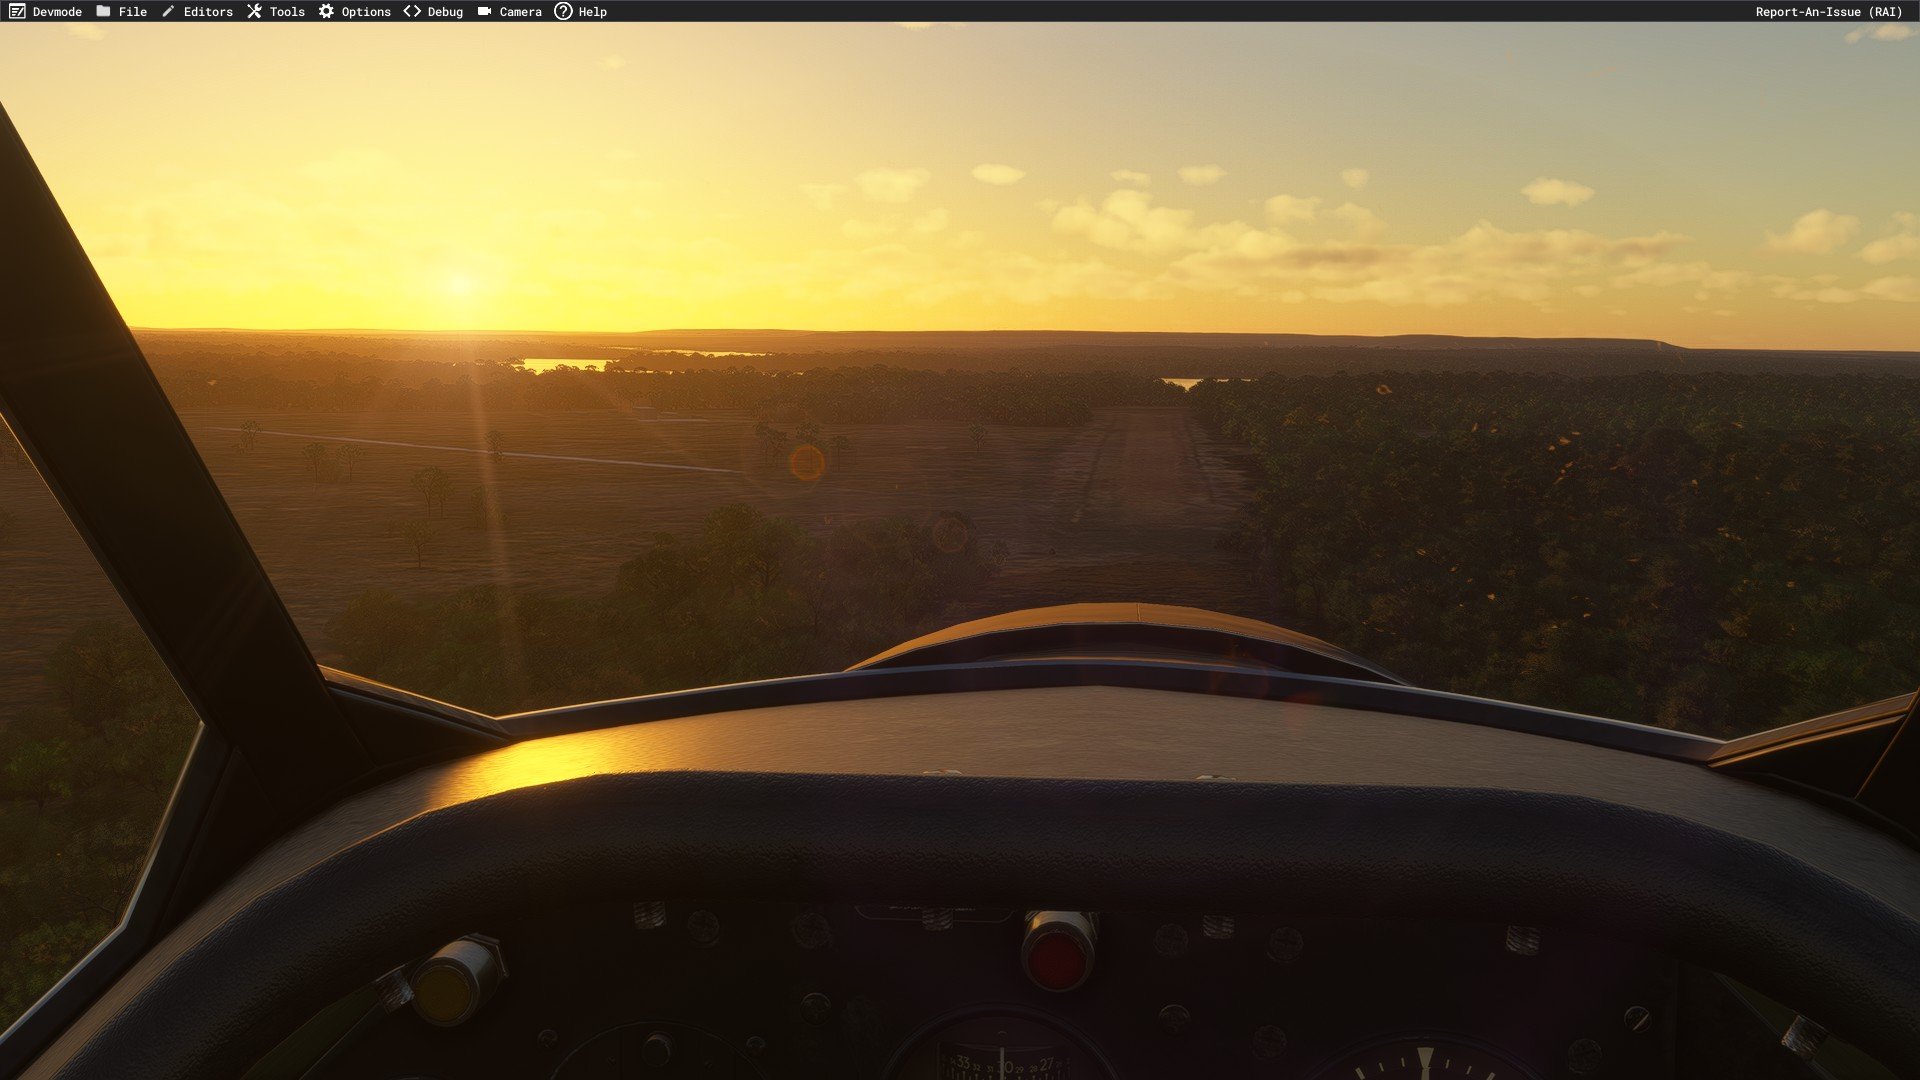
Task: Click the Options gear icon
Action: [x=326, y=11]
